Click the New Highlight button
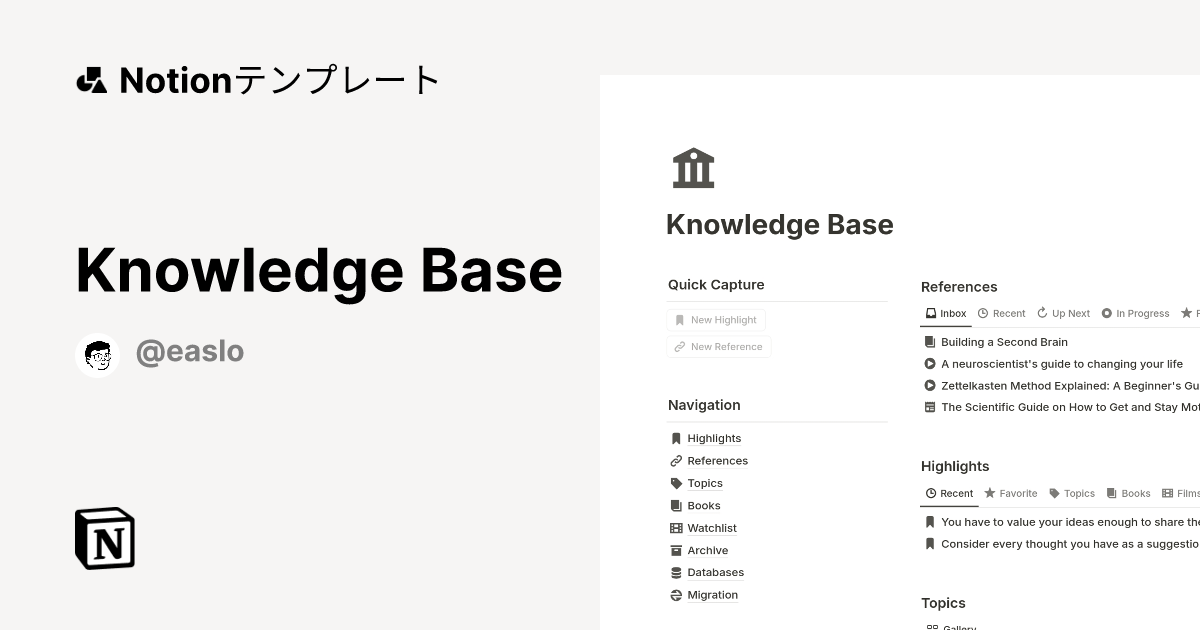This screenshot has height=630, width=1200. (x=716, y=319)
